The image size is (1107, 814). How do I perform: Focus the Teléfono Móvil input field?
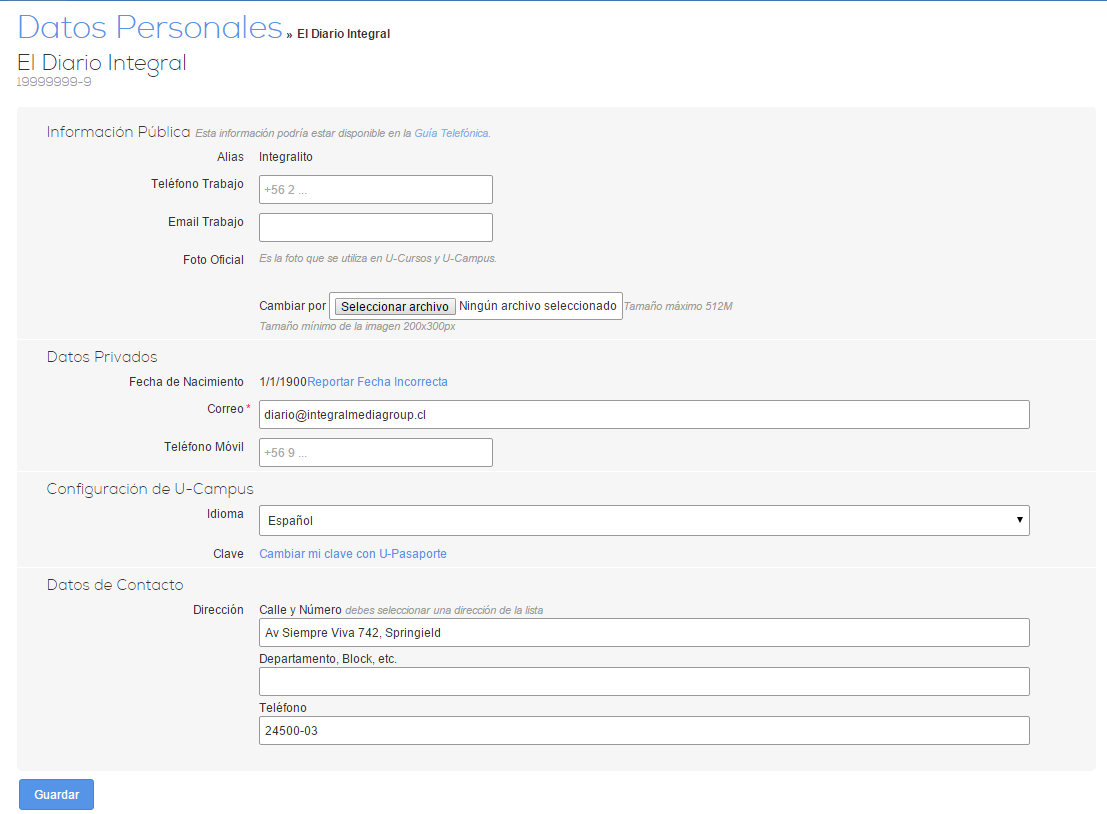pos(375,452)
